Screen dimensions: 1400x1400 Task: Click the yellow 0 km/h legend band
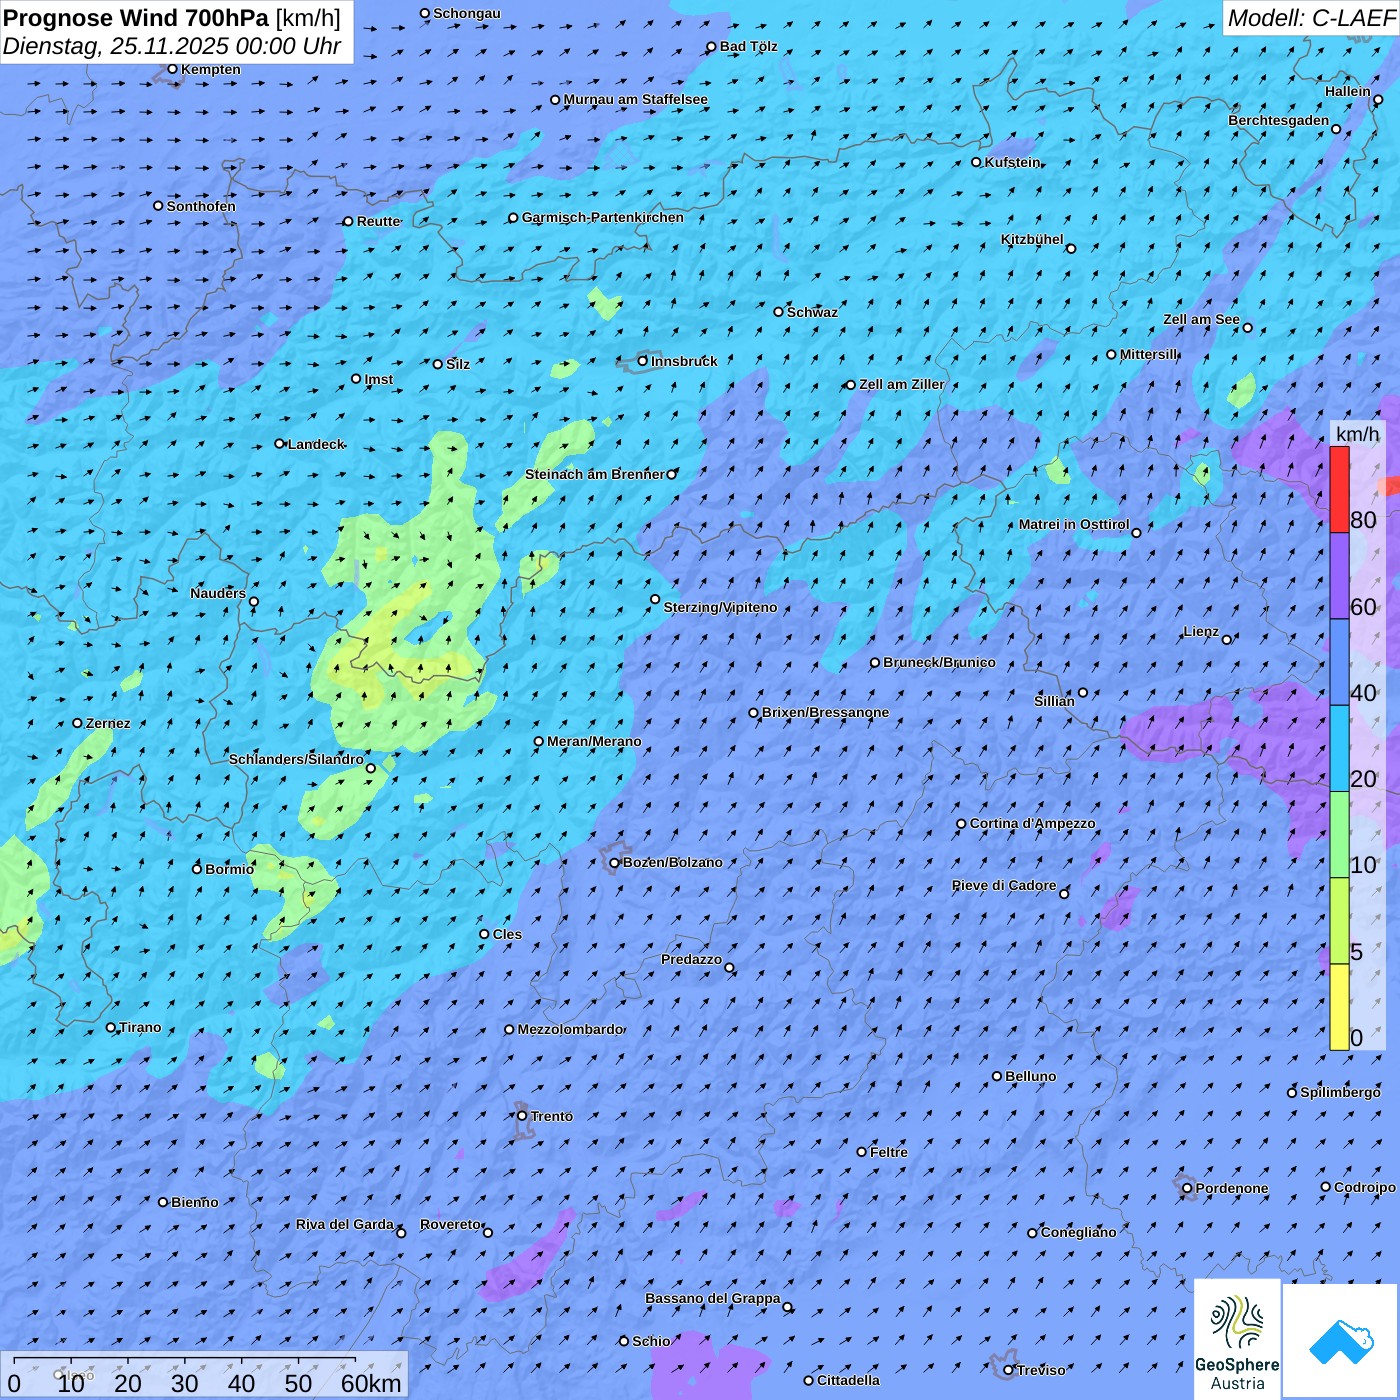[x=1339, y=1007]
